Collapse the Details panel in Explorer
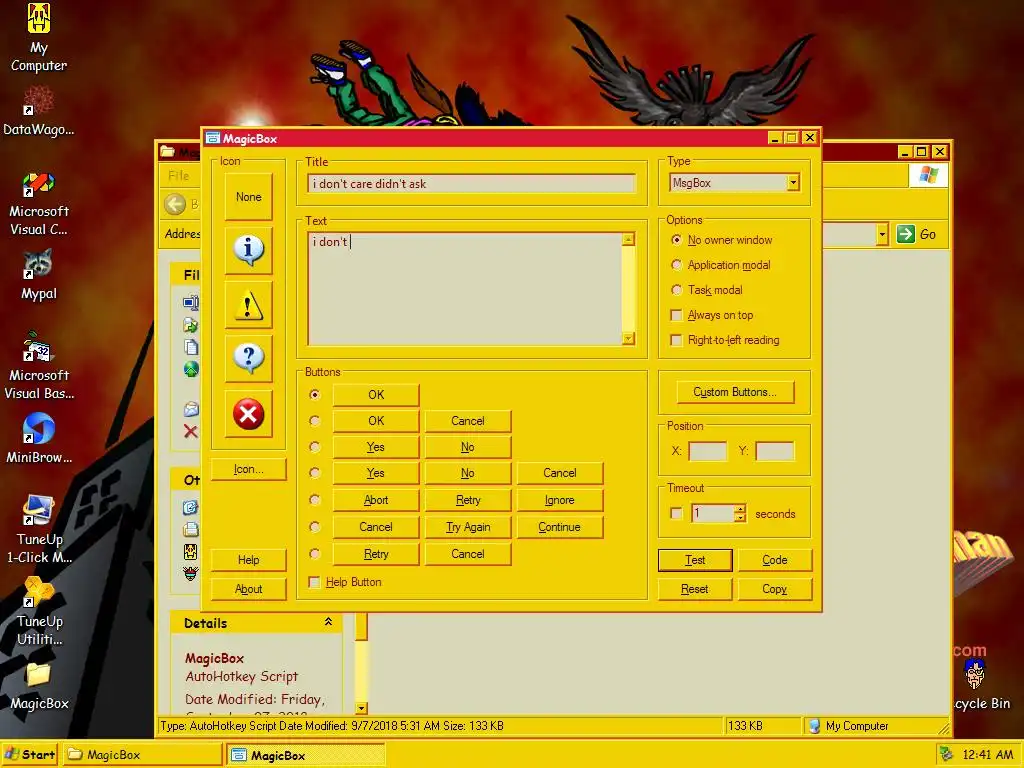Screen dimensions: 1024x768 [328, 622]
